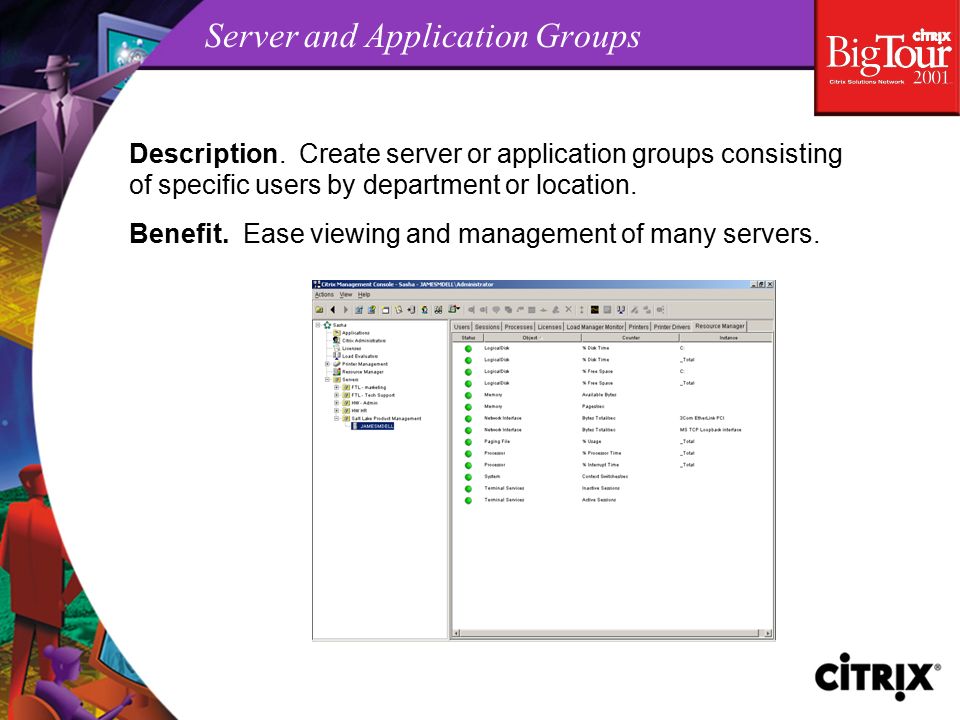The width and height of the screenshot is (960, 720).
Task: Sort by the Status column header
Action: click(468, 338)
